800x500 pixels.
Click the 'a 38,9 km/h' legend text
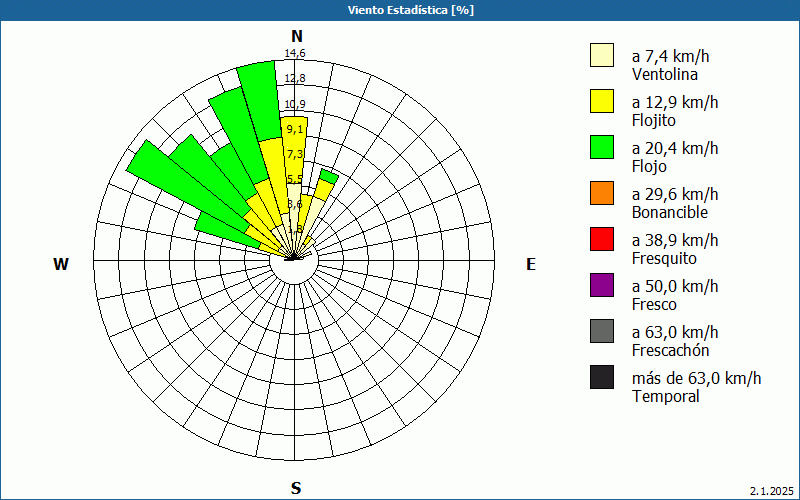tap(675, 240)
